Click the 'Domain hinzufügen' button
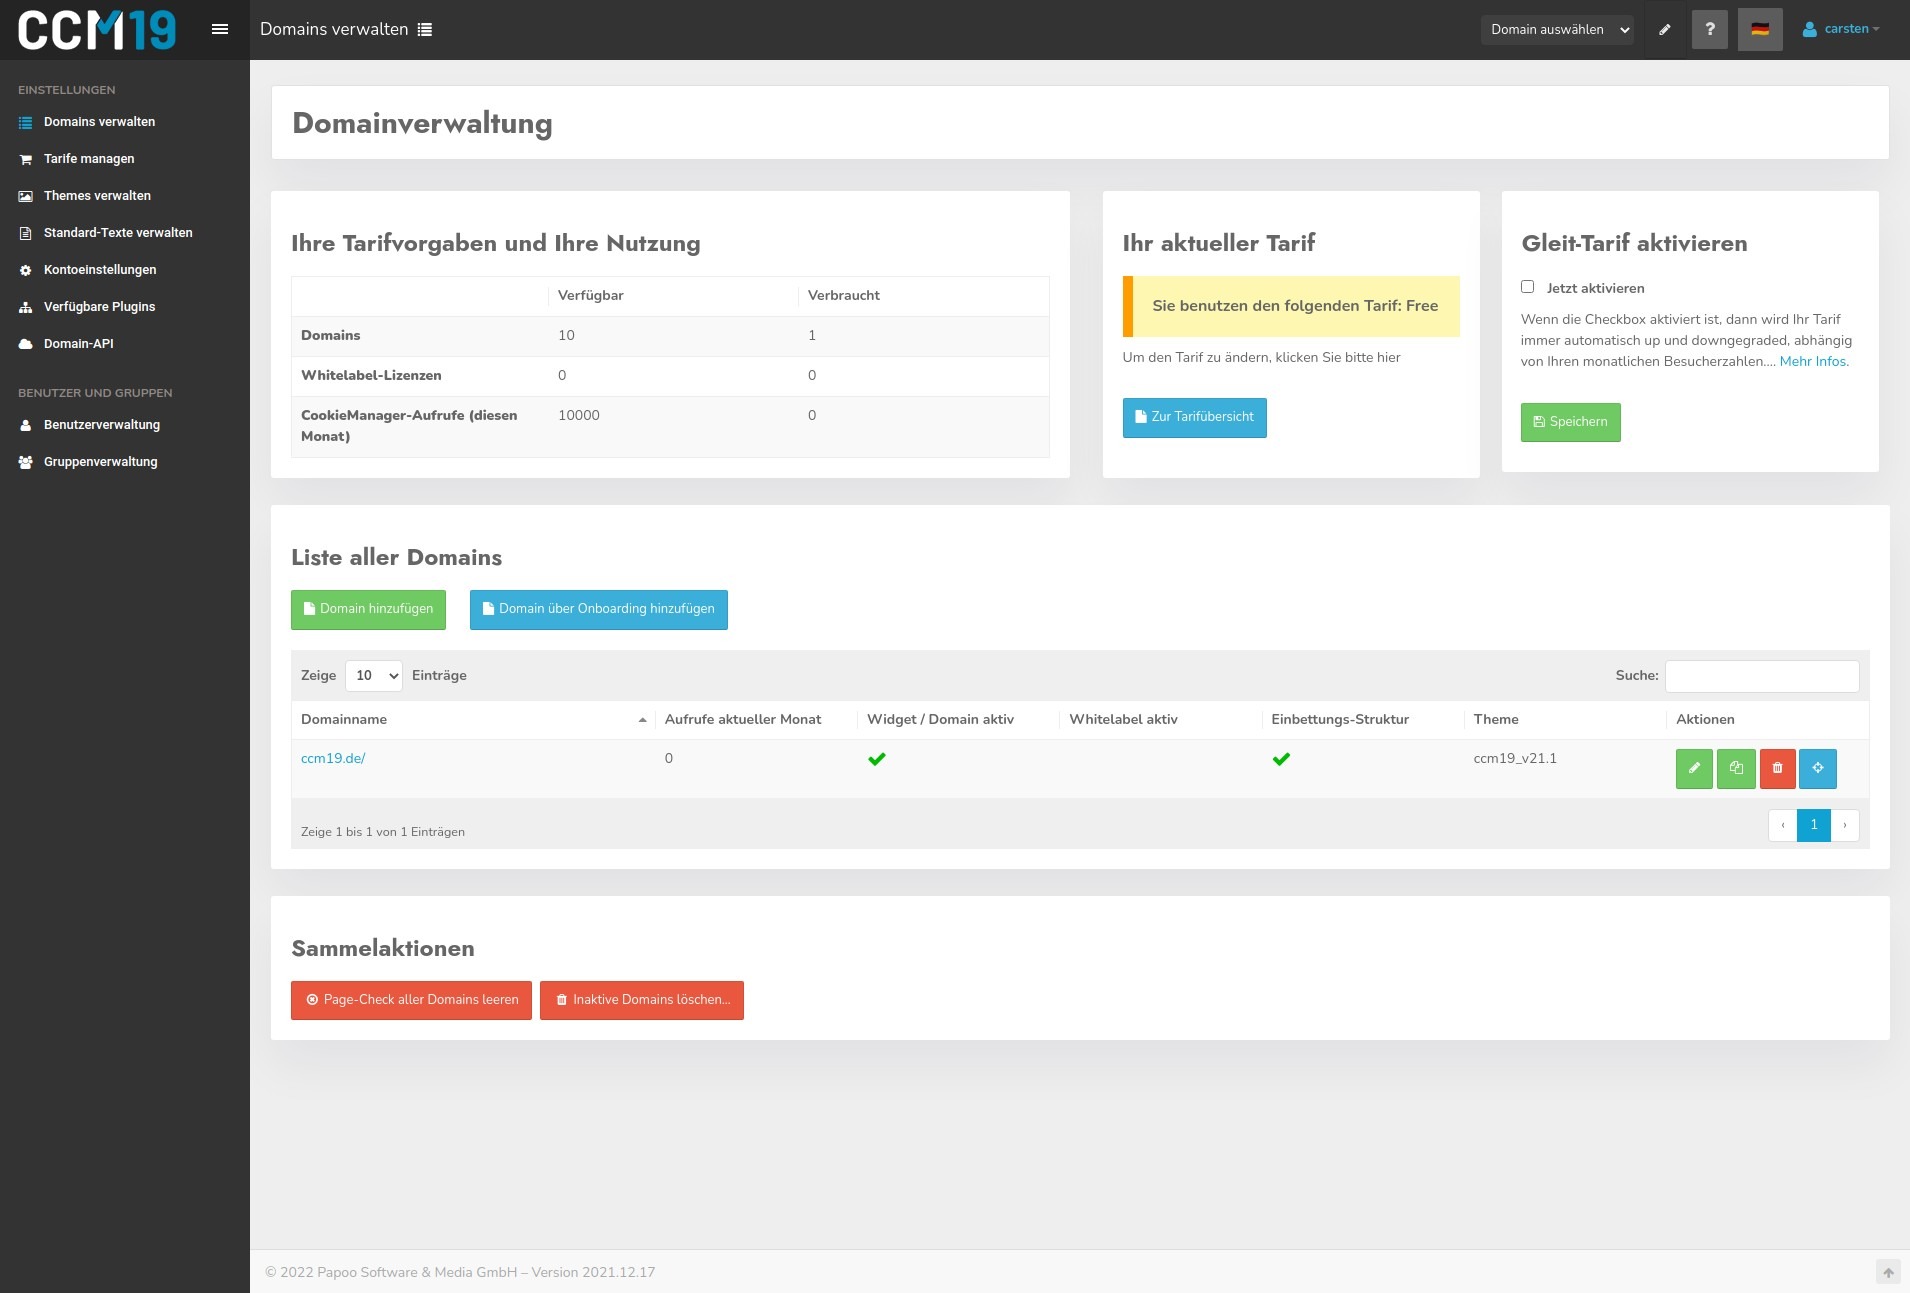The height and width of the screenshot is (1293, 1910). click(368, 610)
